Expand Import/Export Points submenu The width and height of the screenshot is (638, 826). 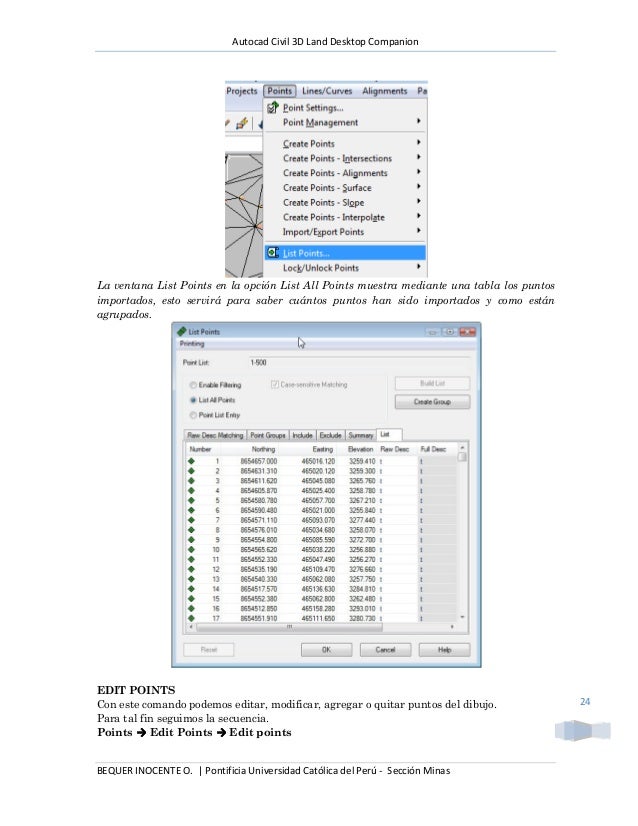click(x=345, y=232)
